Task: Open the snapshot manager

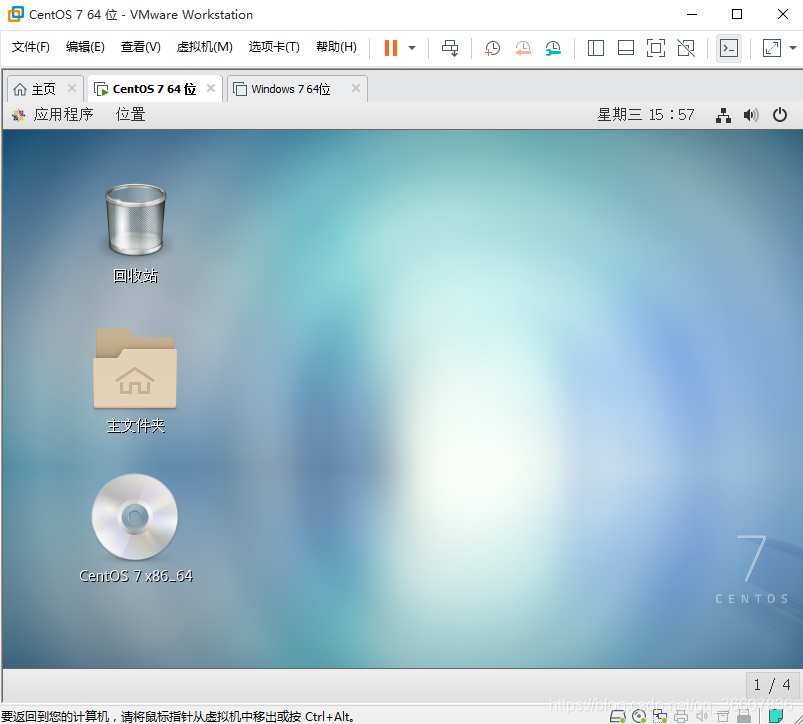Action: tap(553, 48)
